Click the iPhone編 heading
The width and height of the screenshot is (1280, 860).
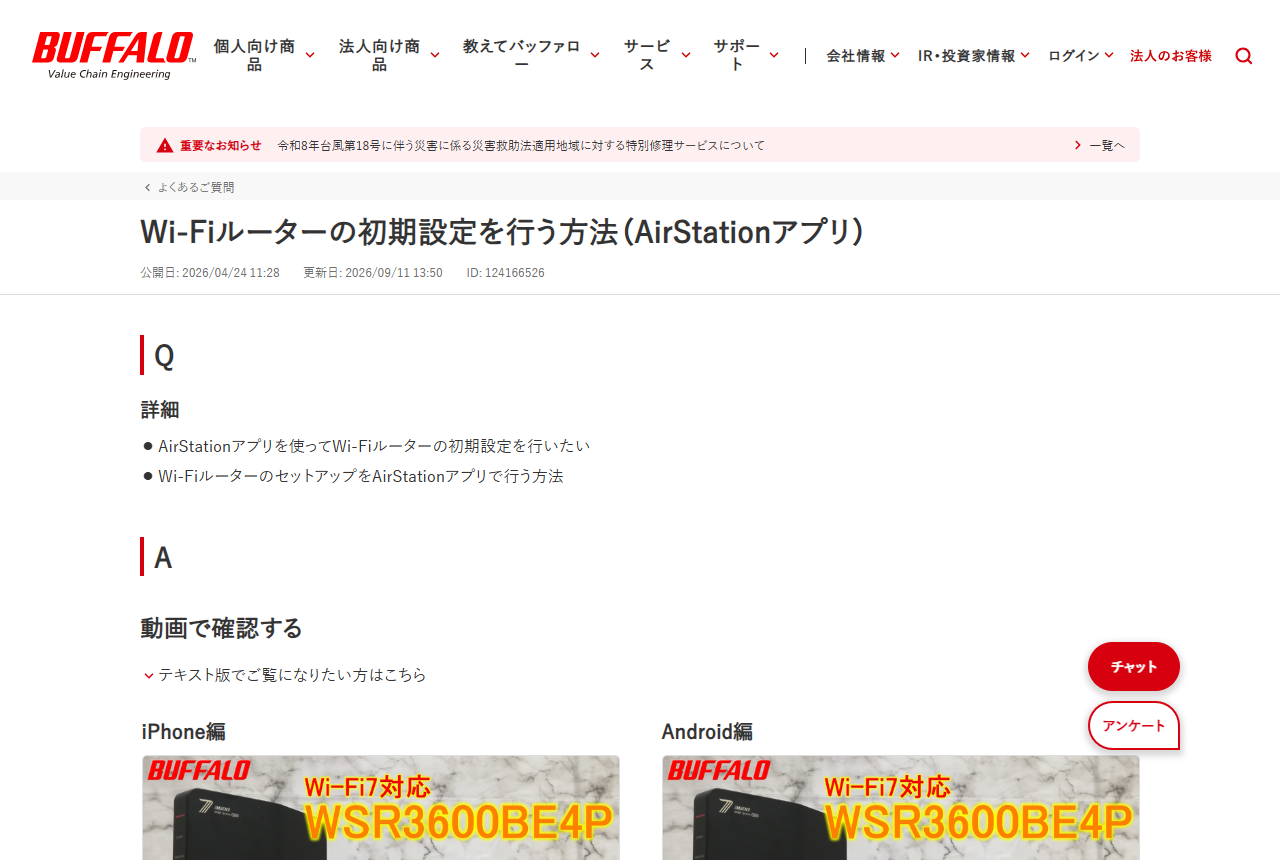click(x=184, y=732)
